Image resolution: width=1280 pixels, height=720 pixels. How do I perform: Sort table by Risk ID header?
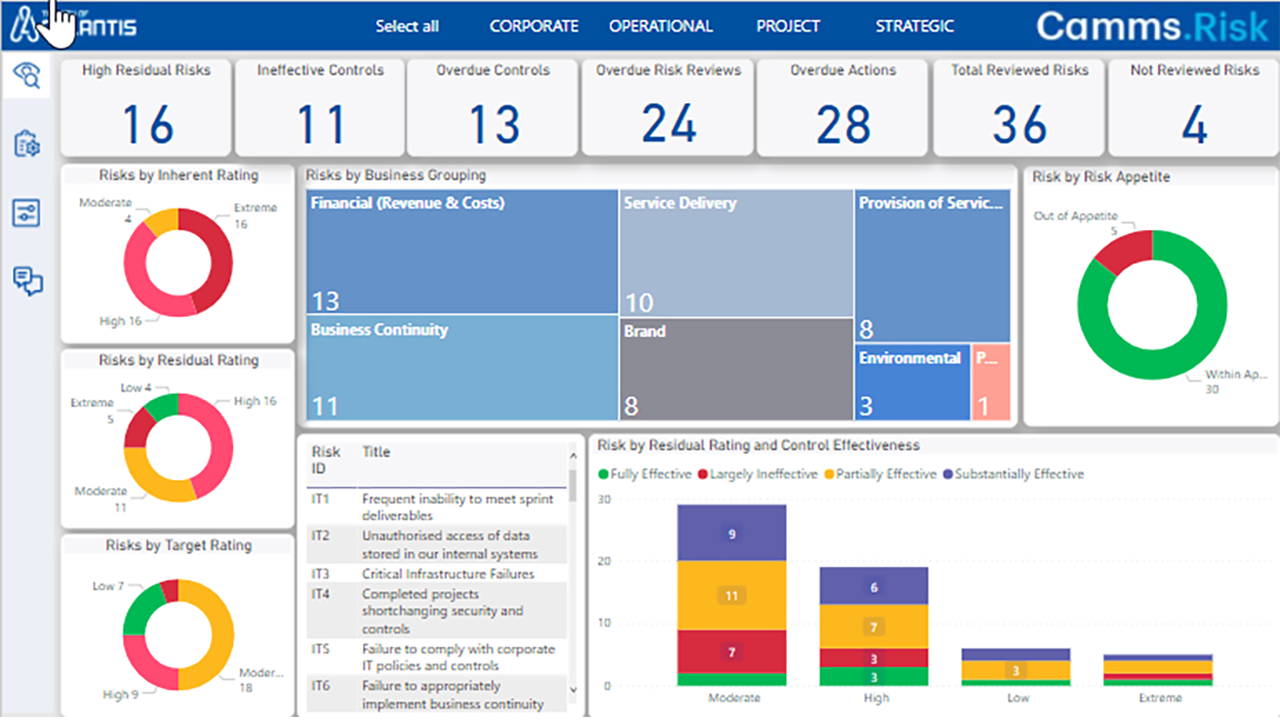[328, 460]
